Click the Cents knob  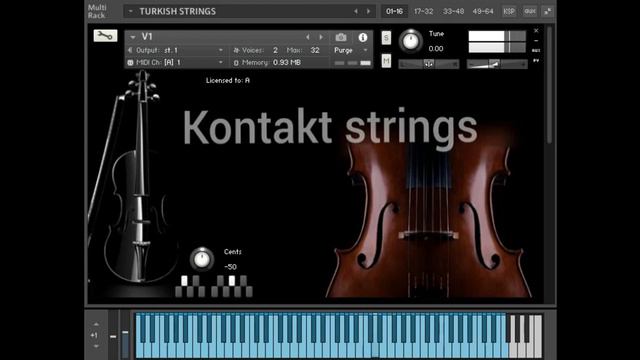pos(202,259)
